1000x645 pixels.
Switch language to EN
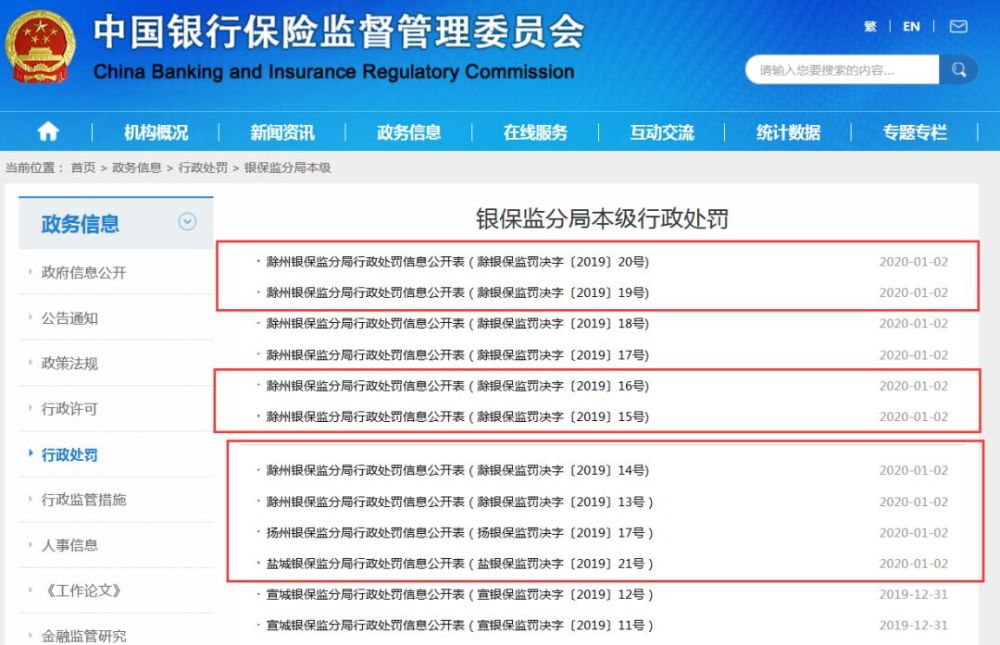tap(911, 27)
